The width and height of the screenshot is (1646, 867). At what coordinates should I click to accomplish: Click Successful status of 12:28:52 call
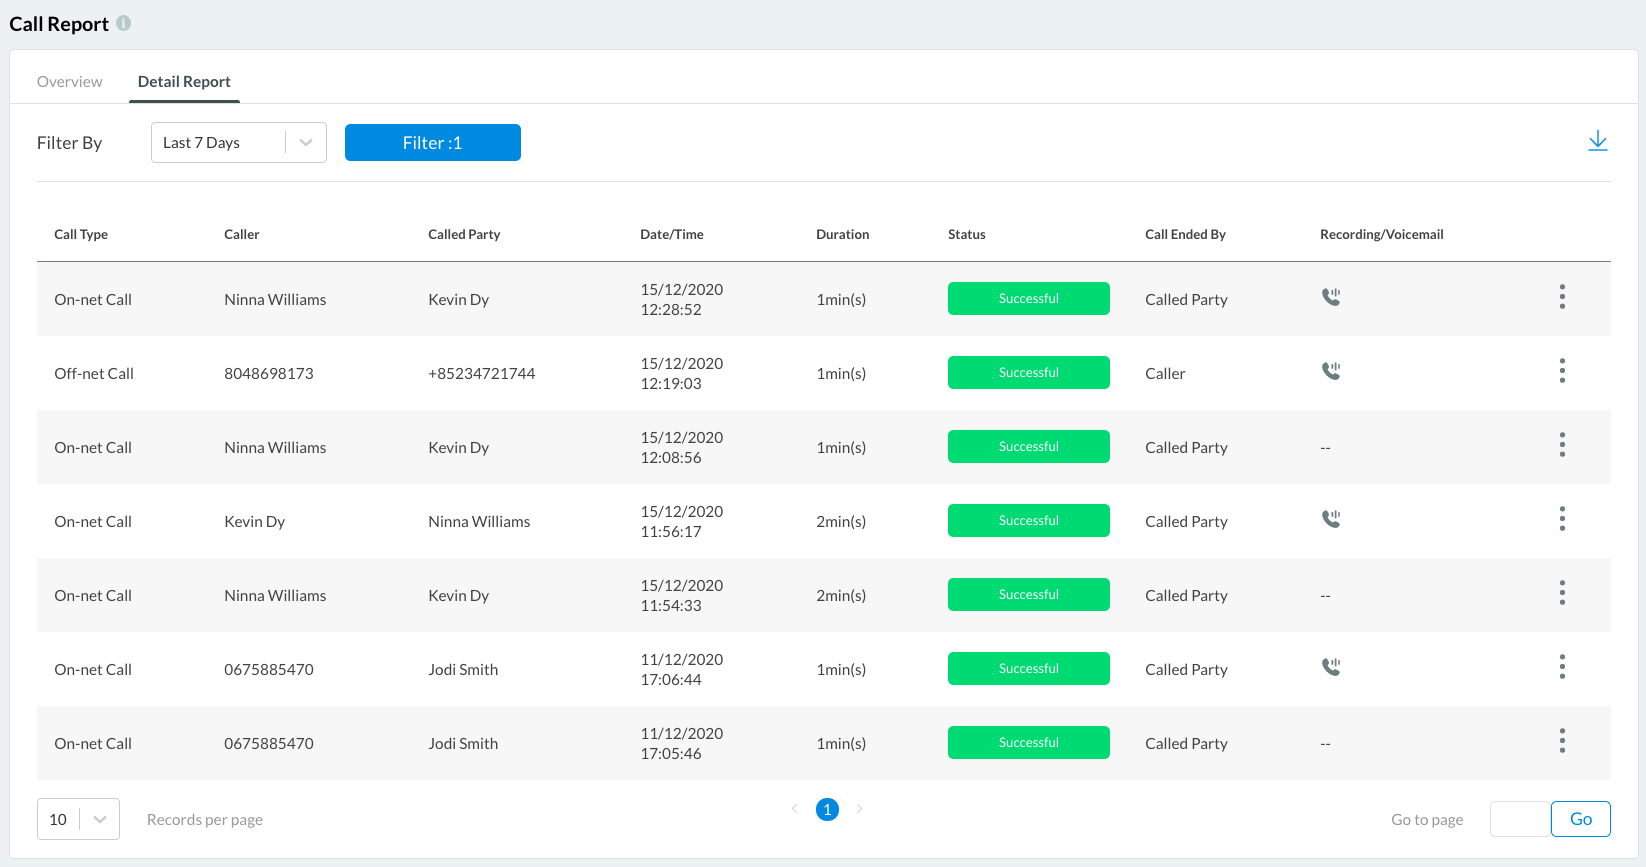[x=1029, y=298]
